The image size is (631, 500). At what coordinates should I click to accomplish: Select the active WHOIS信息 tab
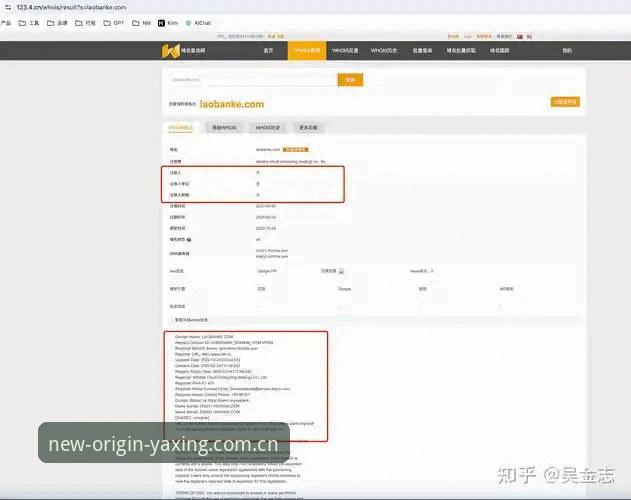[x=181, y=128]
